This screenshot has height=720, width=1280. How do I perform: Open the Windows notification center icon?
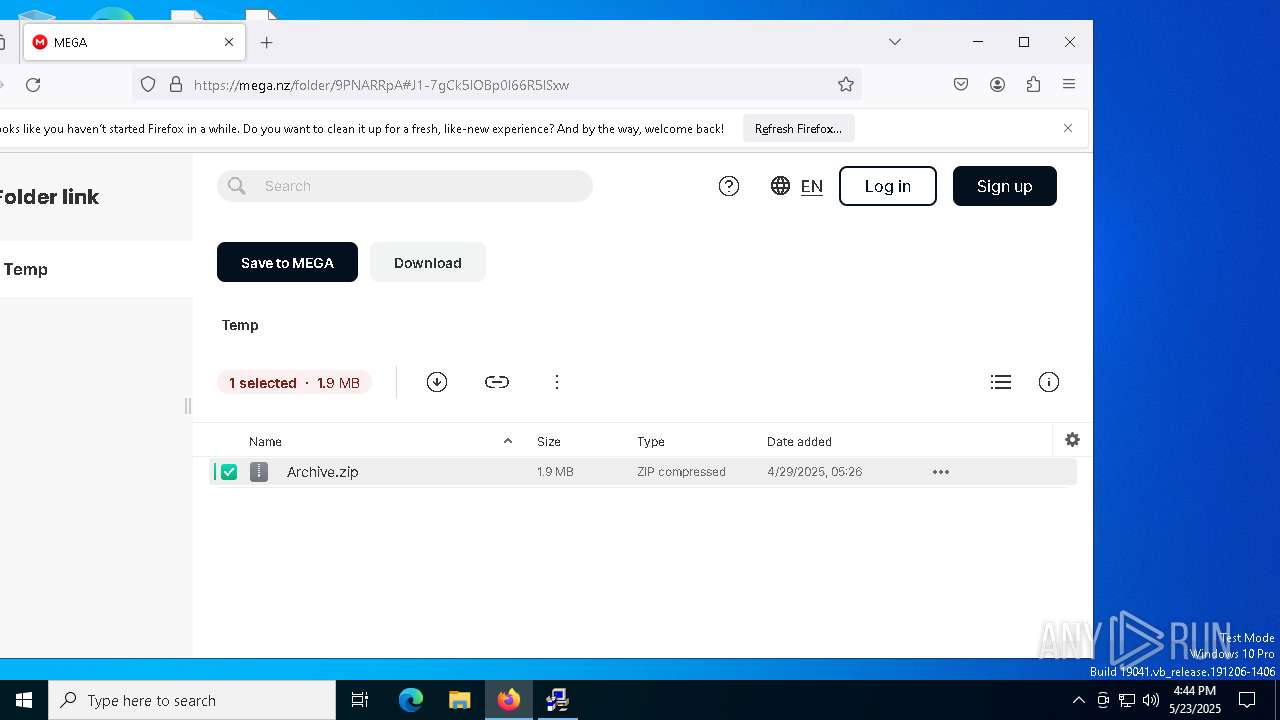pos(1247,700)
